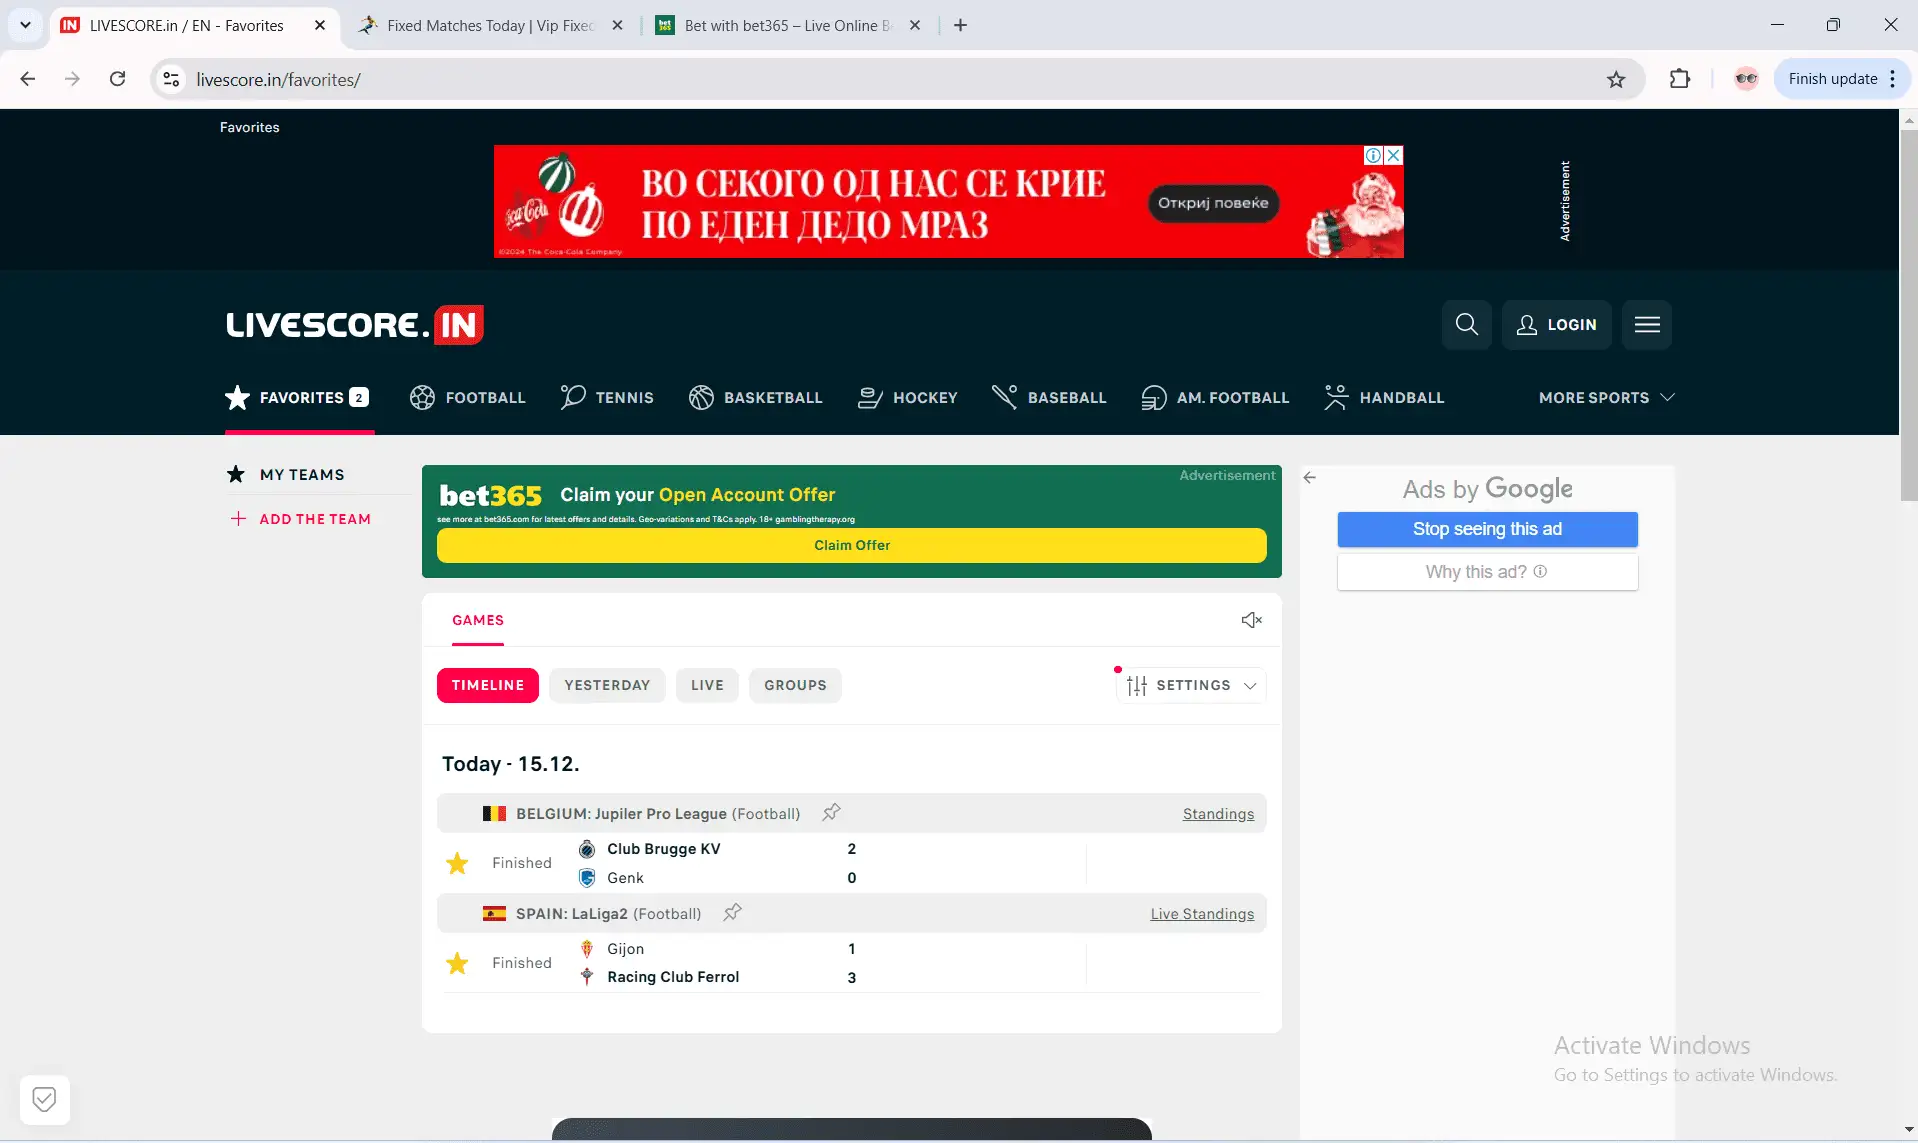This screenshot has height=1143, width=1918.
Task: Open LaLiga2 Live Standings link
Action: [x=1202, y=913]
